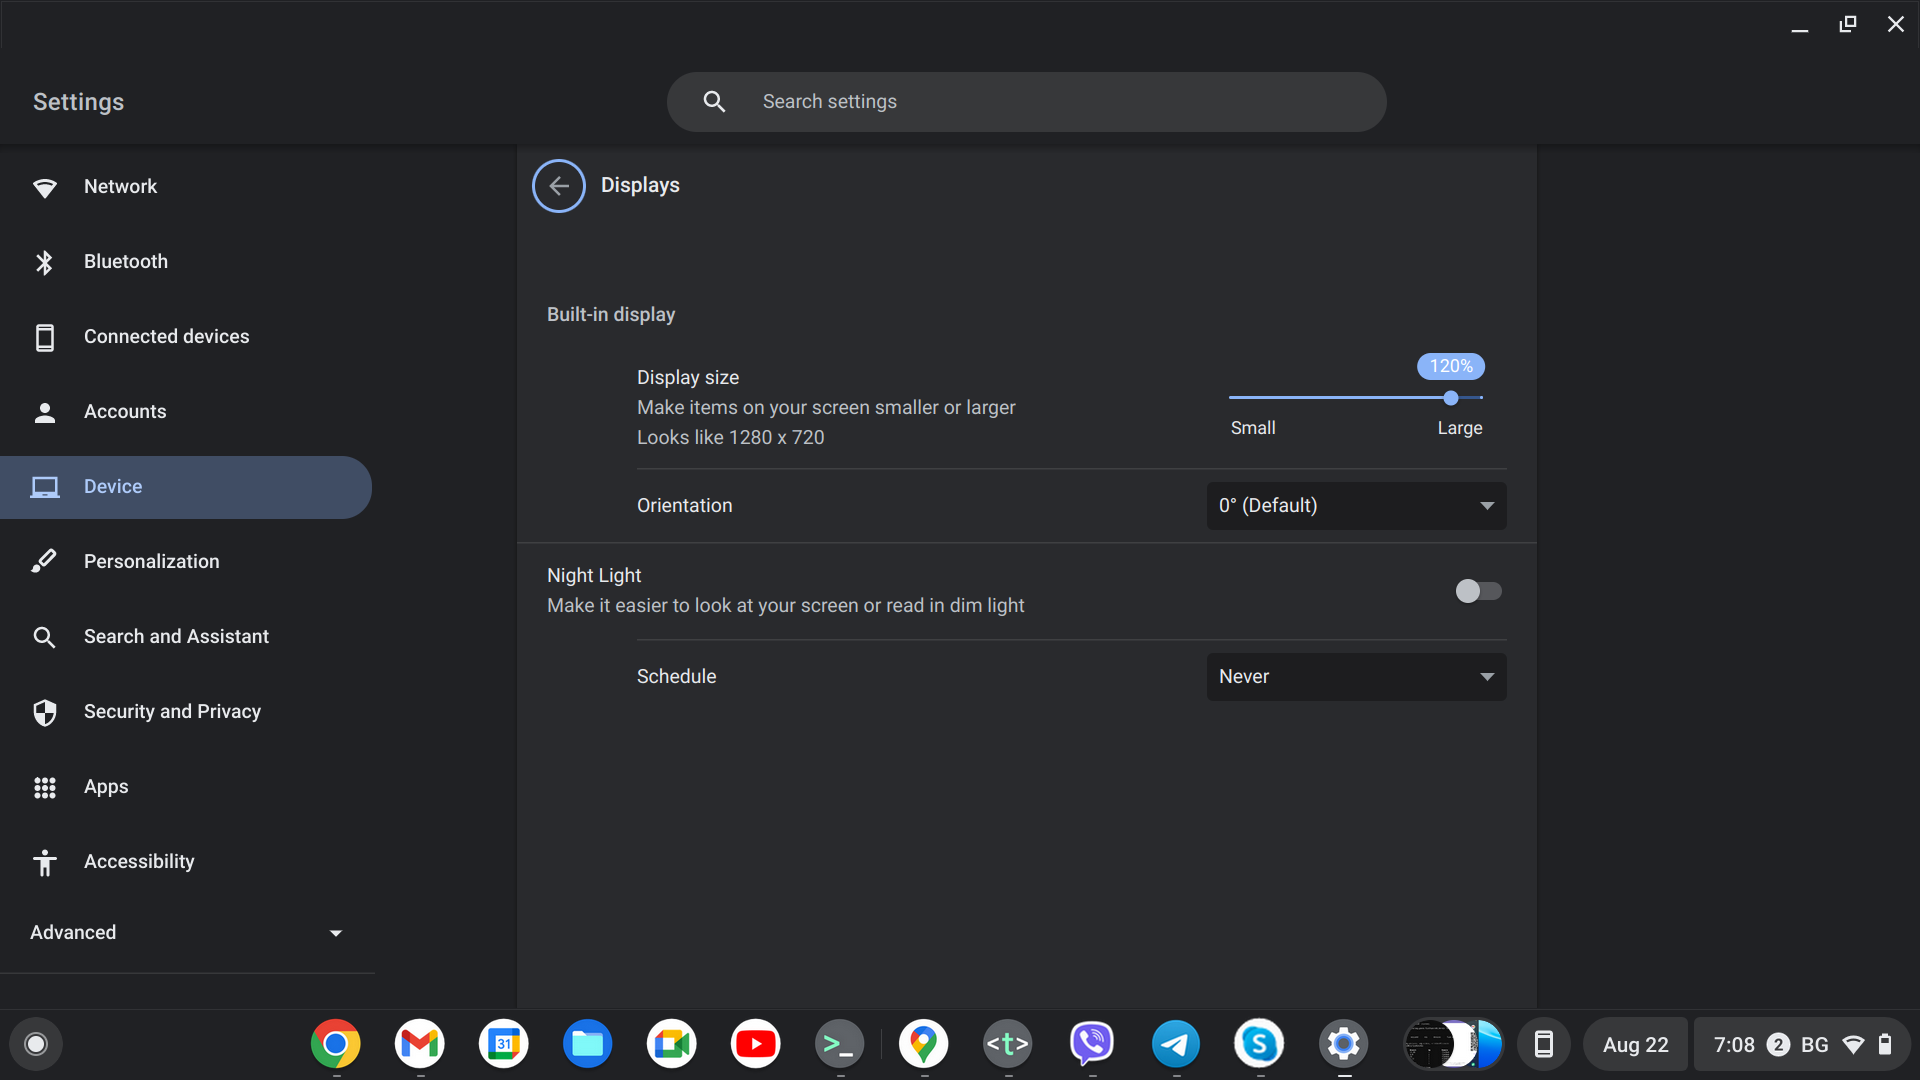Image resolution: width=1920 pixels, height=1080 pixels.
Task: Open the Files app
Action: 587,1044
